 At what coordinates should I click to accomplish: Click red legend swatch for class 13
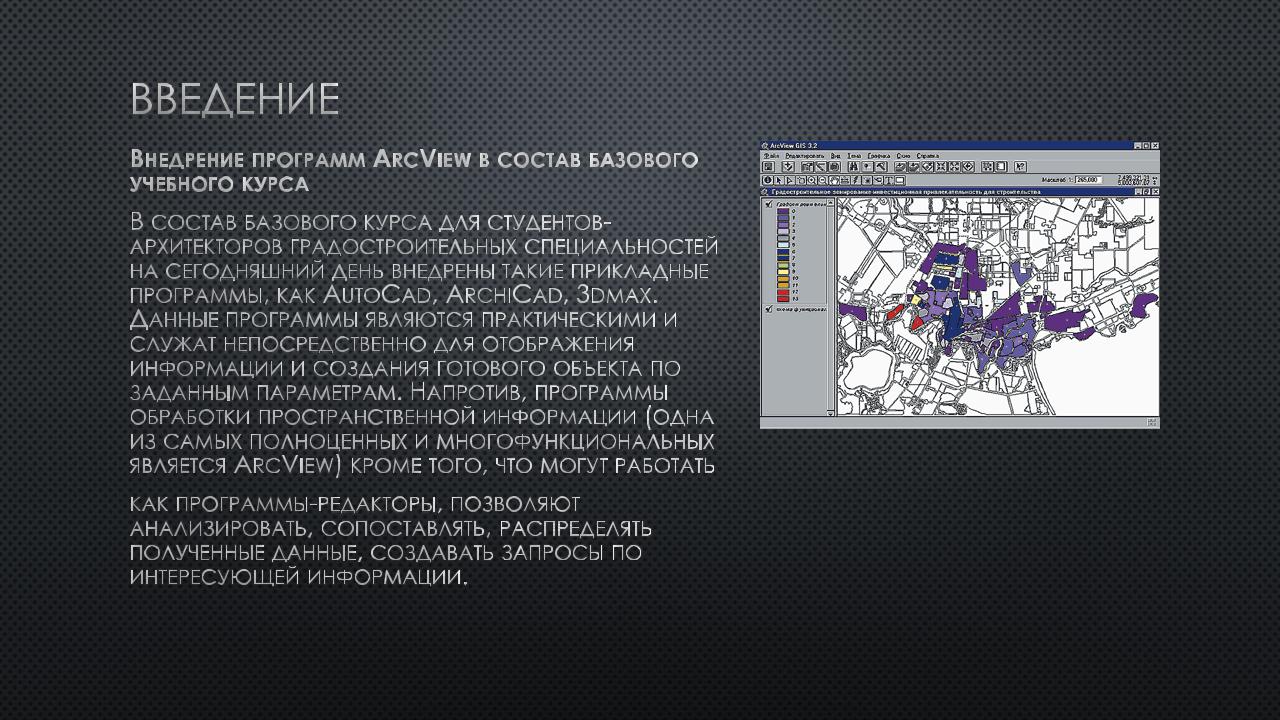783,299
